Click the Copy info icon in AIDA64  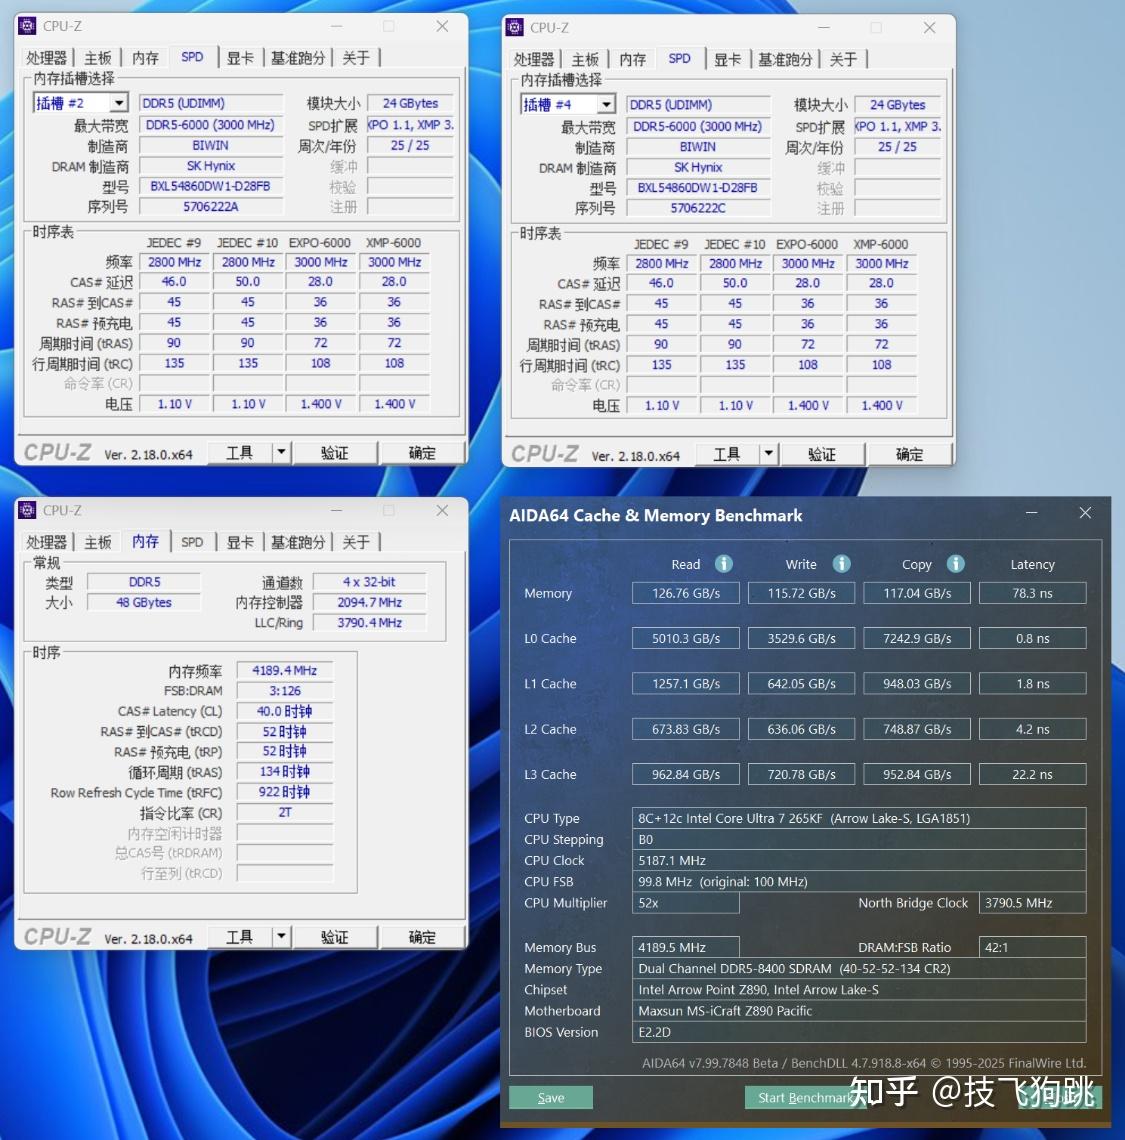(x=956, y=563)
